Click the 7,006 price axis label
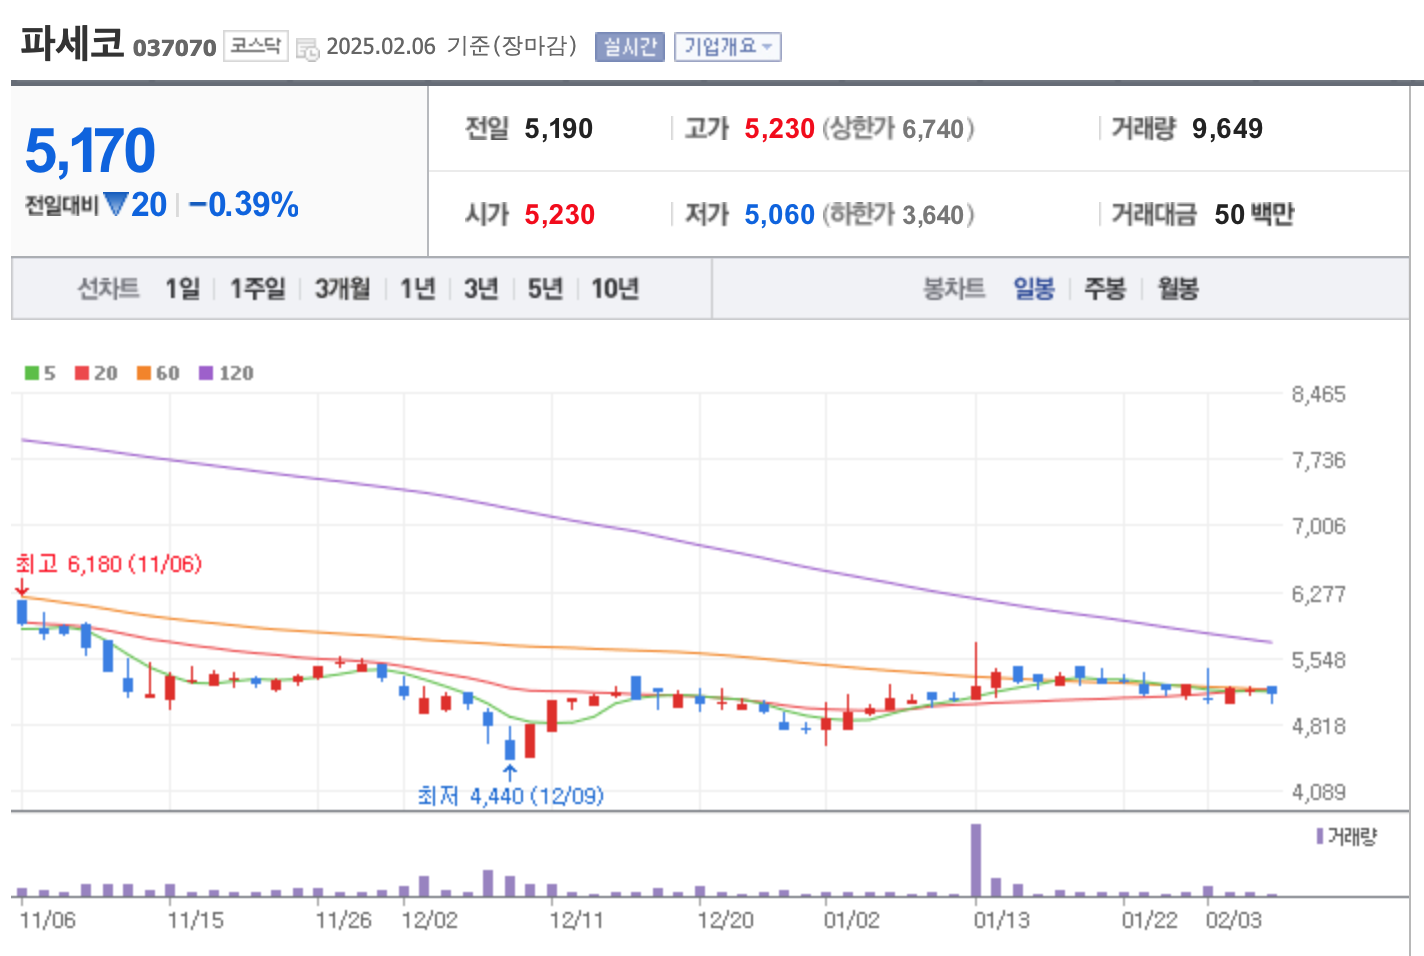Image resolution: width=1424 pixels, height=956 pixels. pyautogui.click(x=1318, y=526)
